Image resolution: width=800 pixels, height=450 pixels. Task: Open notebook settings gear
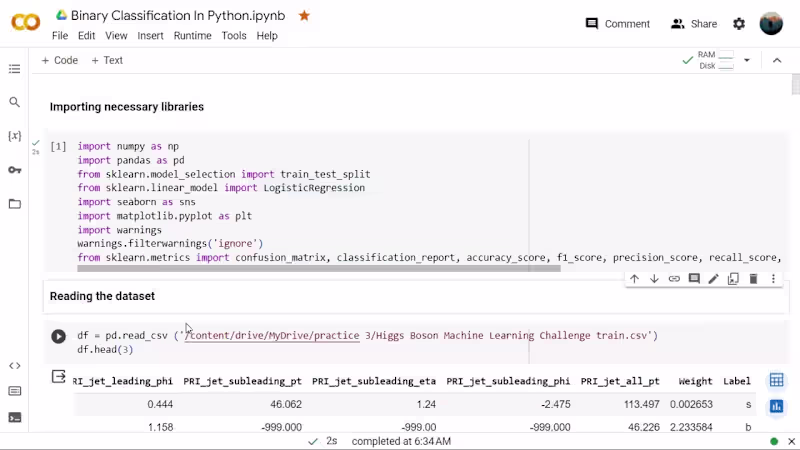click(739, 24)
